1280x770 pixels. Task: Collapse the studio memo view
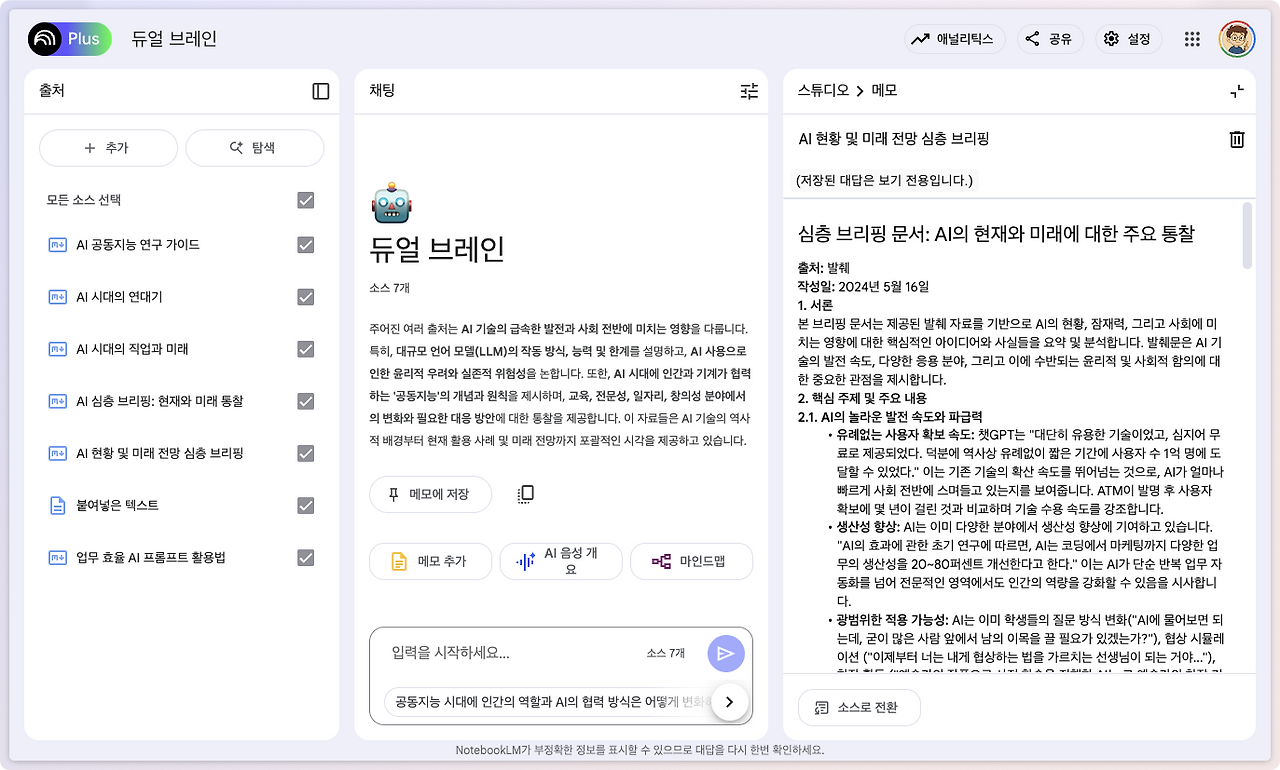[1237, 91]
